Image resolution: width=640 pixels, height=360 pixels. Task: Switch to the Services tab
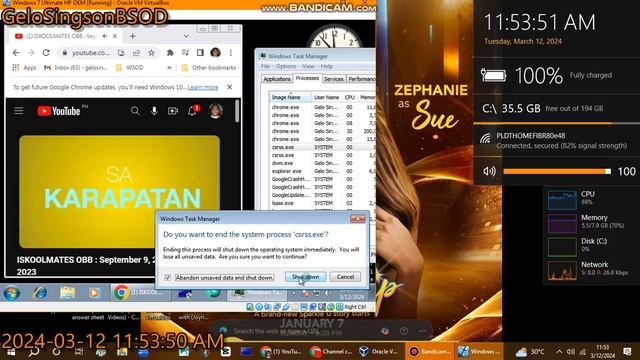(333, 79)
